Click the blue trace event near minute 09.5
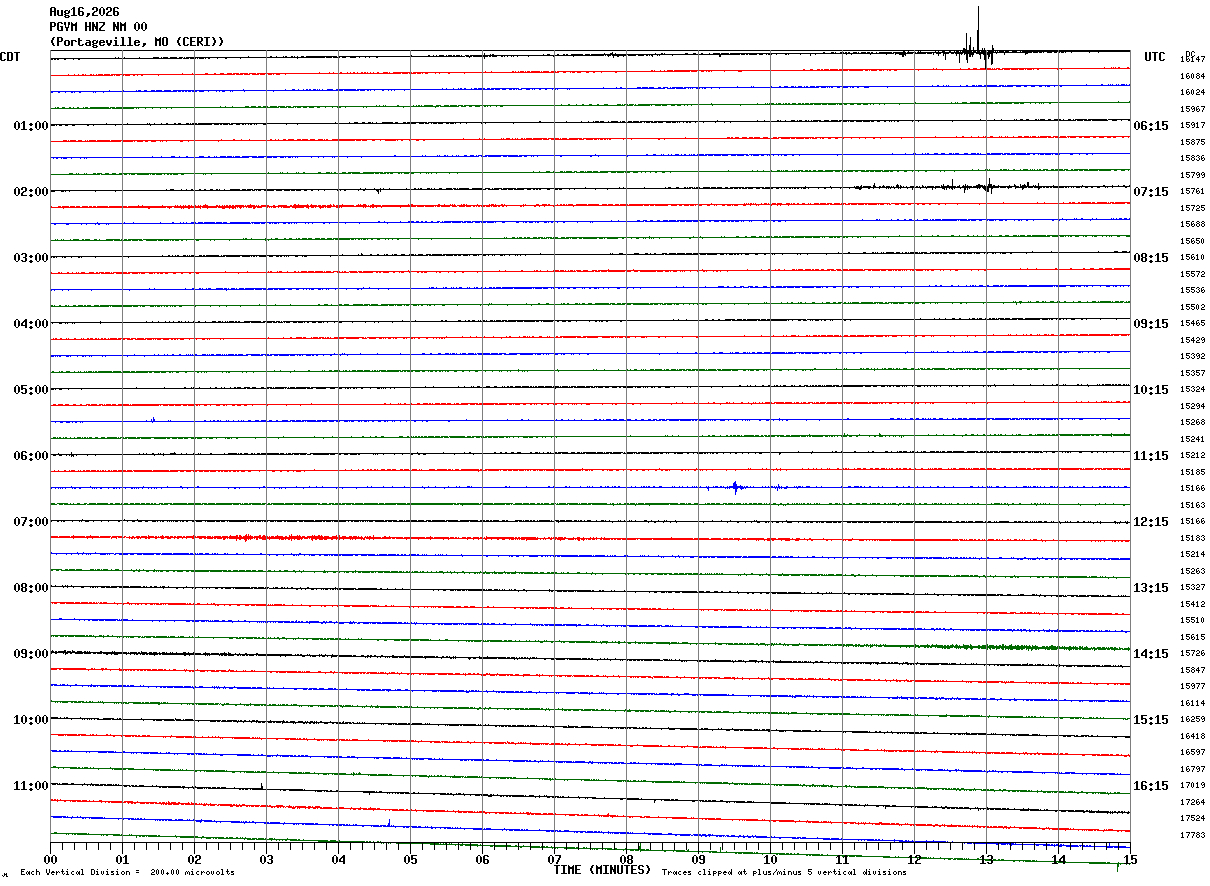 736,487
